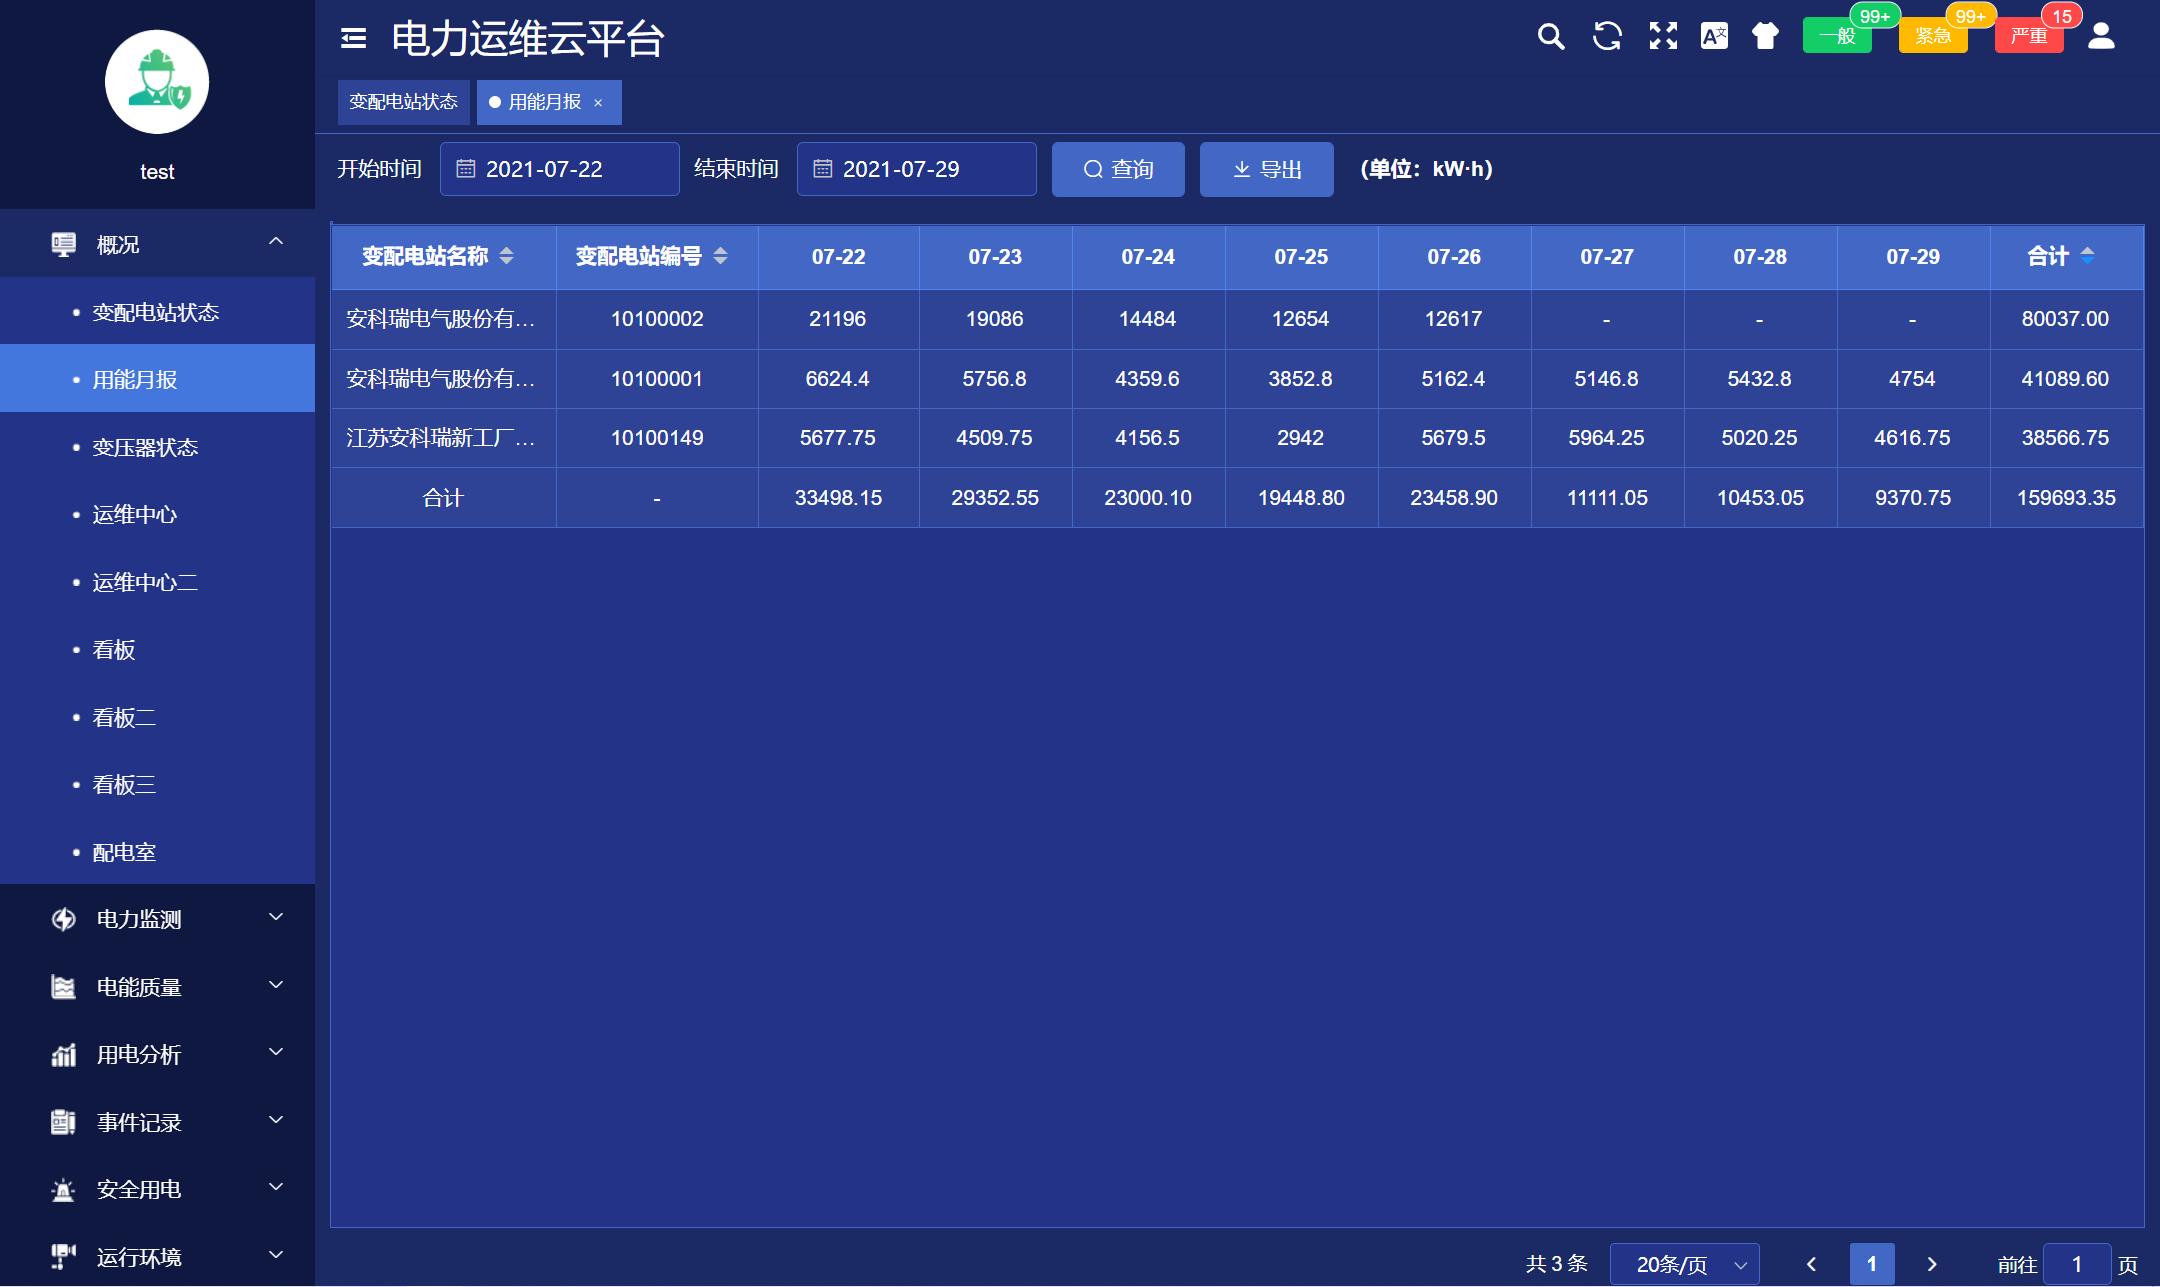The width and height of the screenshot is (2160, 1287).
Task: Click the refresh icon in the top bar
Action: click(1608, 36)
